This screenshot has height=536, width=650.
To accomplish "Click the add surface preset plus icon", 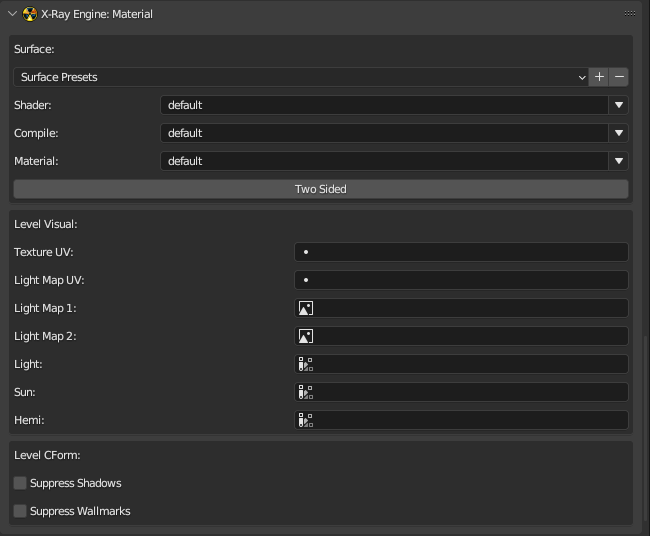I will tap(599, 77).
